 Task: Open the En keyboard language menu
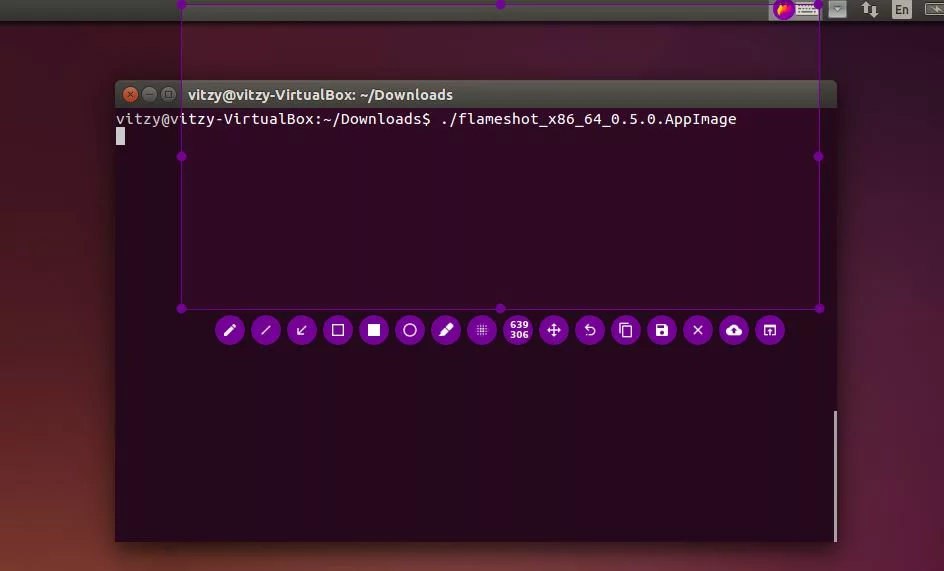tap(901, 10)
